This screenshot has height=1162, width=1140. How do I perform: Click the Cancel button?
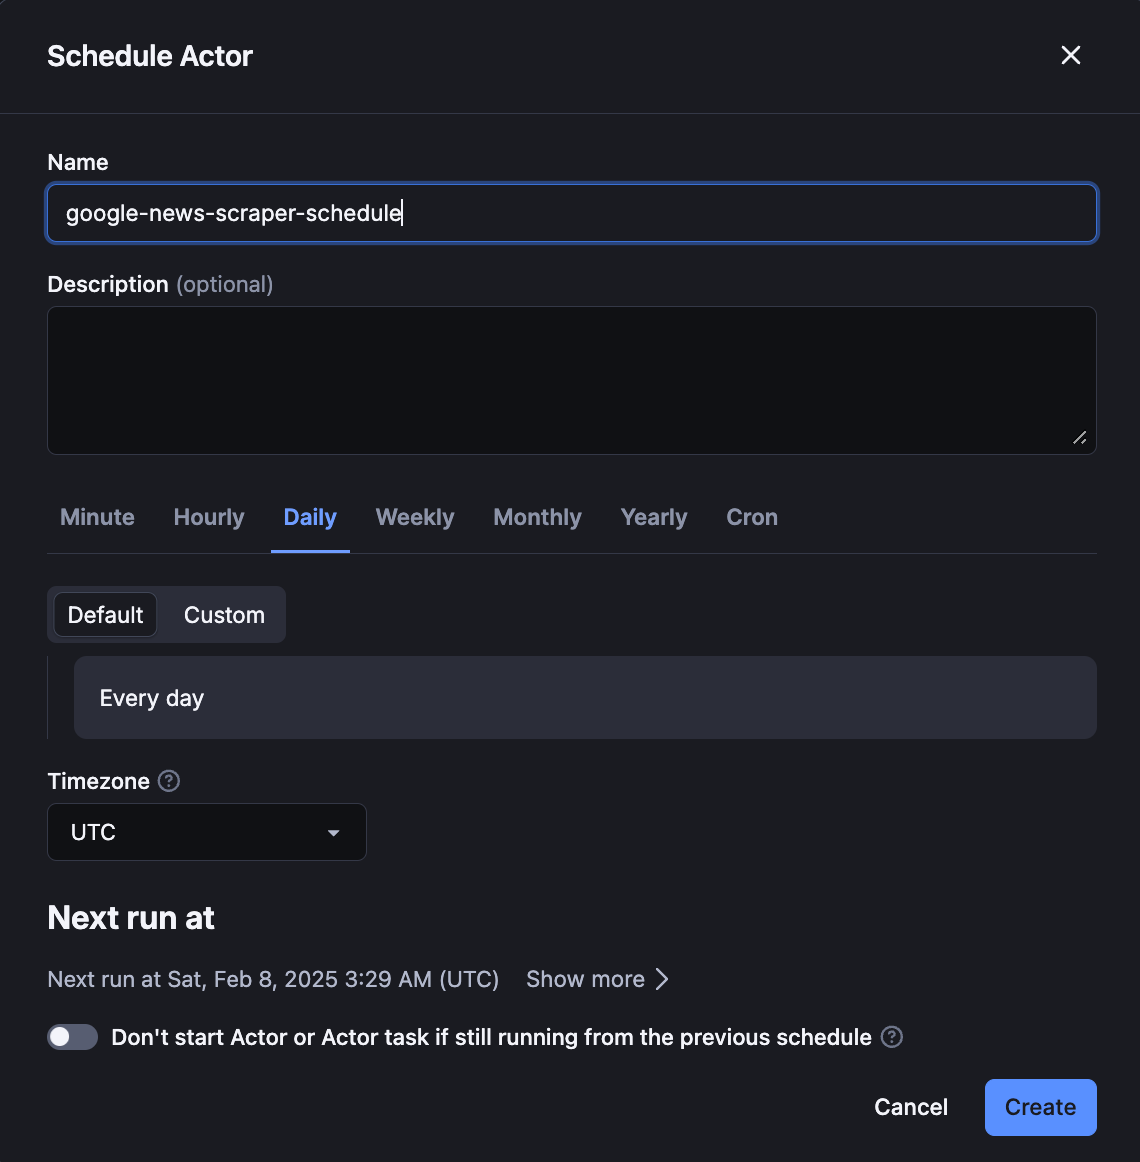tap(910, 1107)
